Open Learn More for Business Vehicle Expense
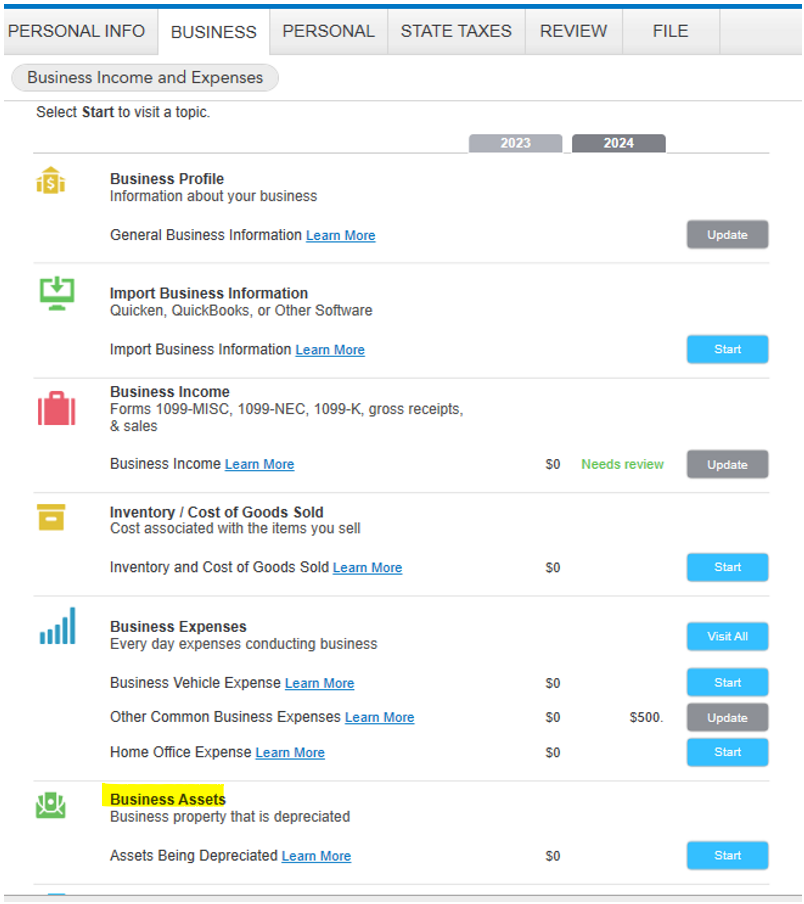Viewport: 804px width, 904px height. pos(319,683)
